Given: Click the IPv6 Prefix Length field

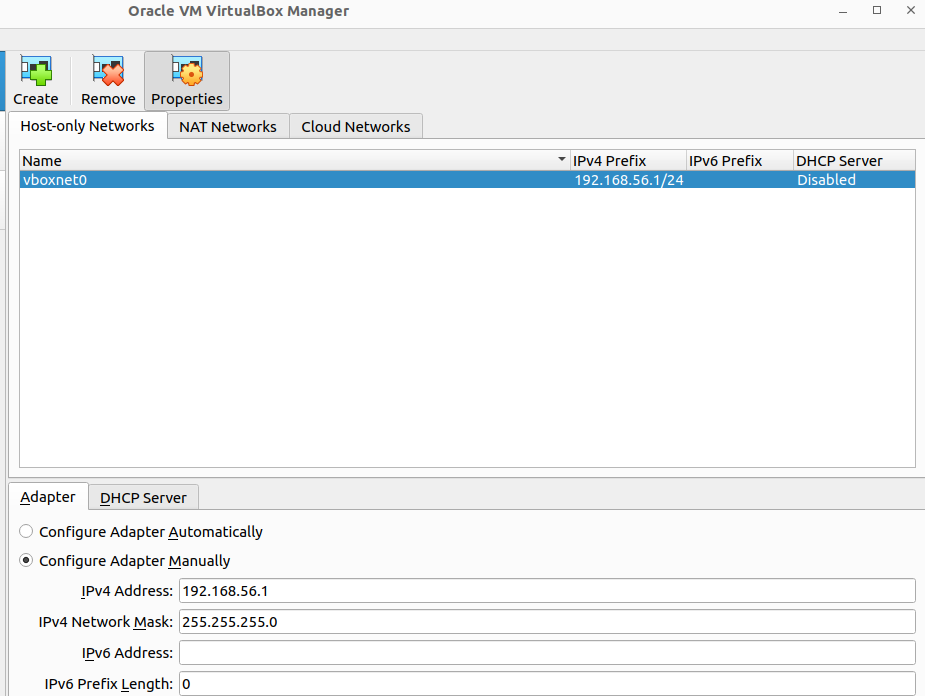Looking at the screenshot, I should click(x=547, y=684).
